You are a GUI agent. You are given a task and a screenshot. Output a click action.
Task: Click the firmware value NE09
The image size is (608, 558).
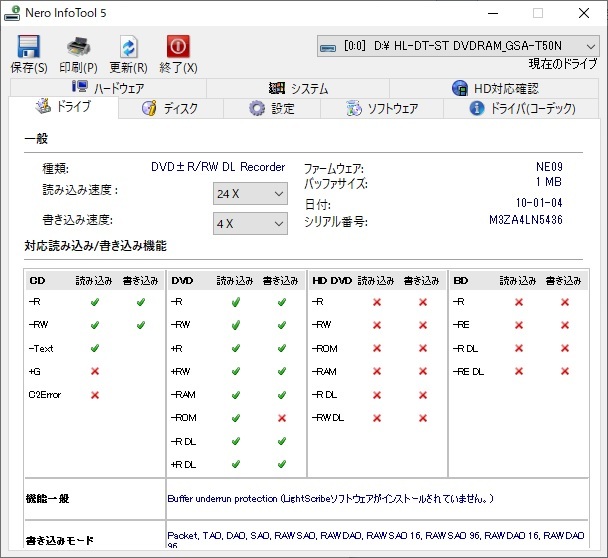[549, 167]
